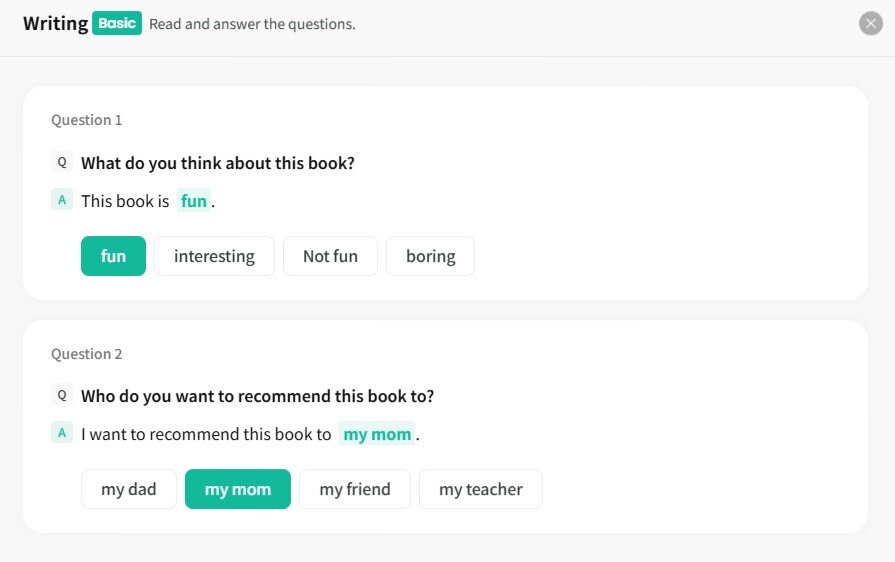Select the 'my mom' option
Viewport: 895px width, 562px height.
238,489
